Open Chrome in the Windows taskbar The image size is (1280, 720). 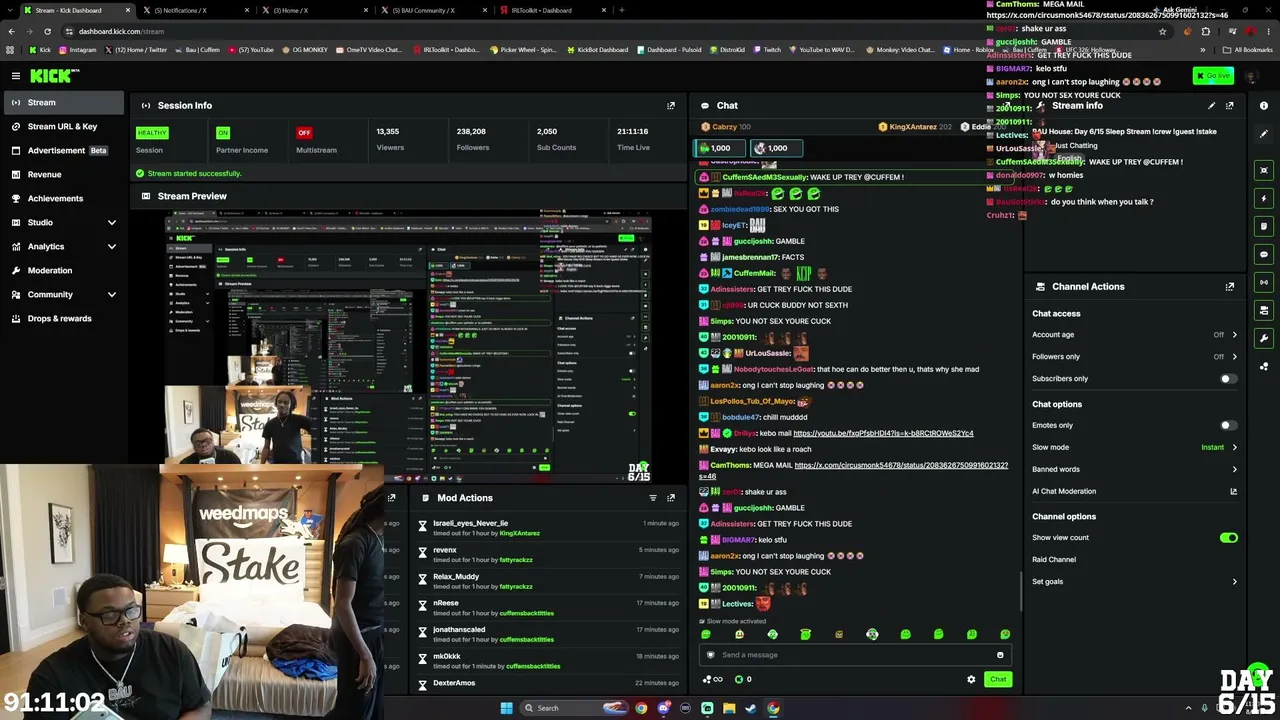tap(773, 708)
